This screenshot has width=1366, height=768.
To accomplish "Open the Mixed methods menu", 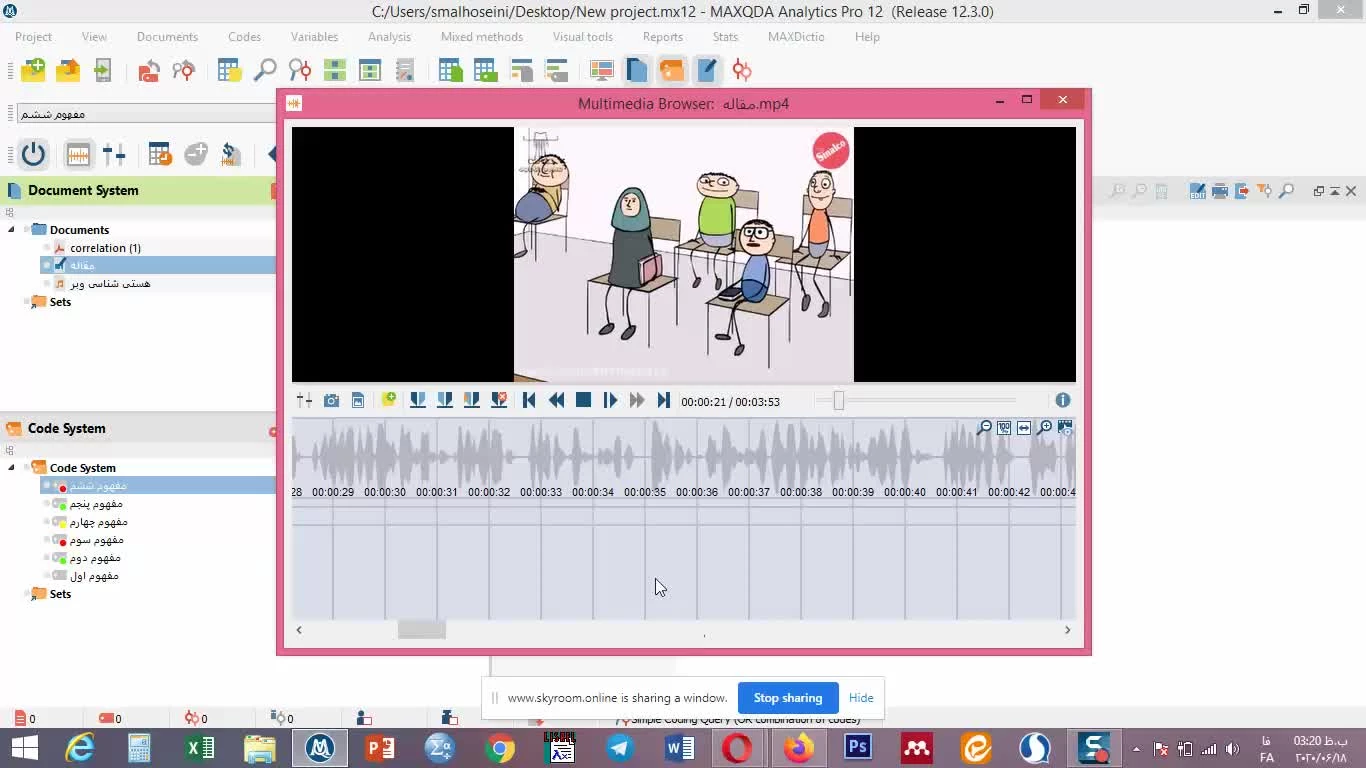I will pos(481,37).
